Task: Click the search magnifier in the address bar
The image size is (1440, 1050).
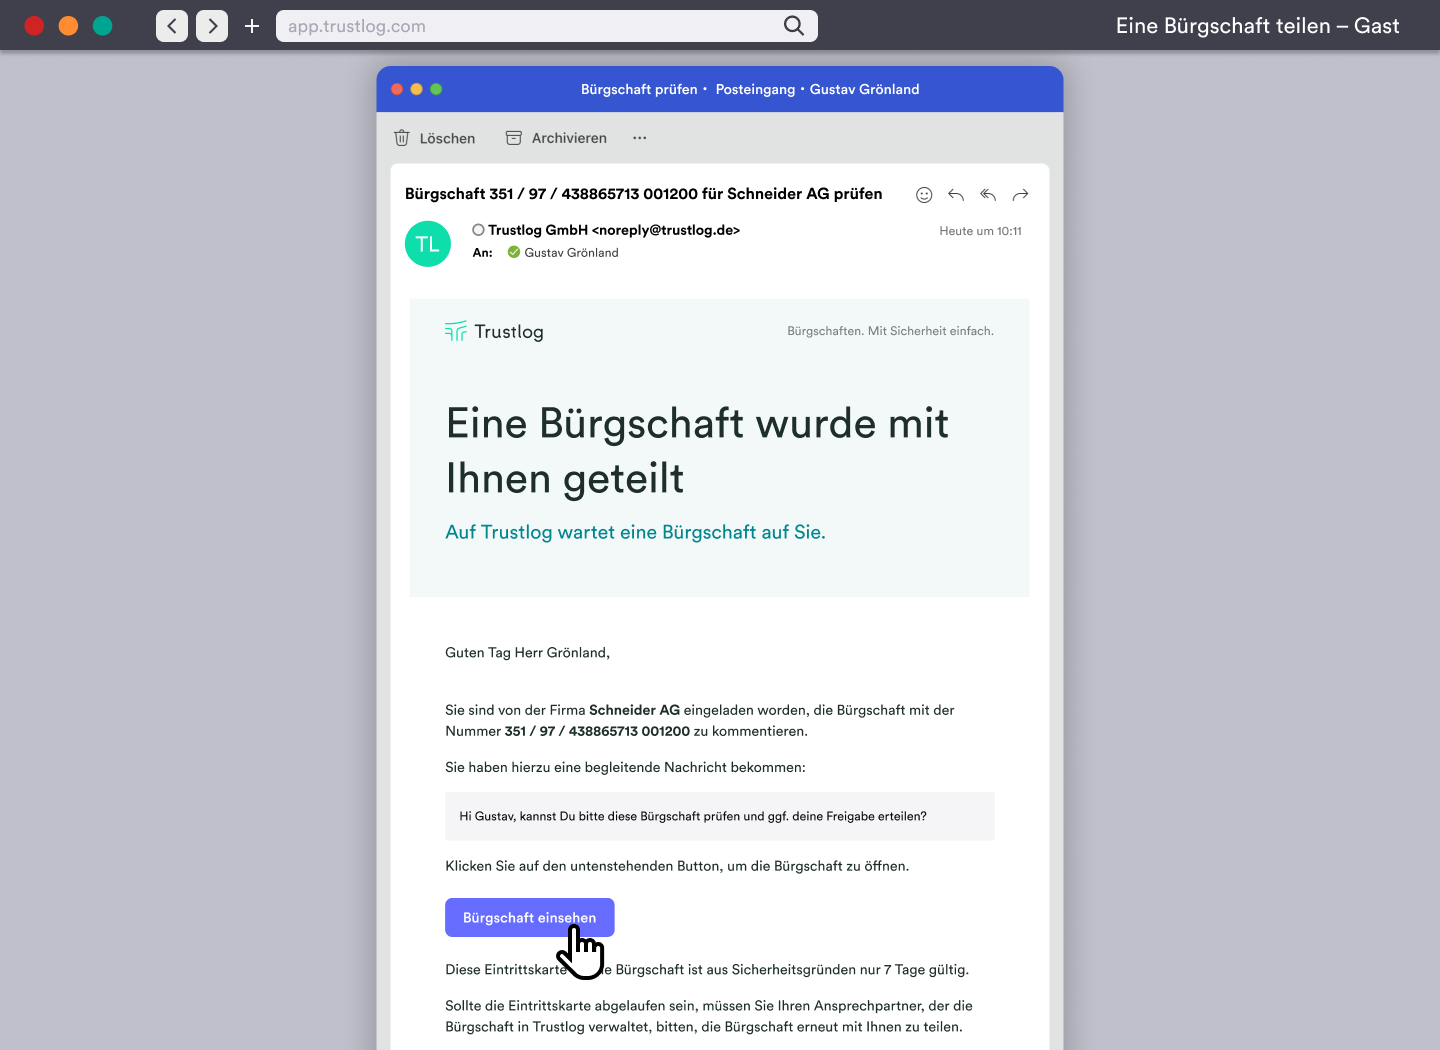Action: coord(793,26)
